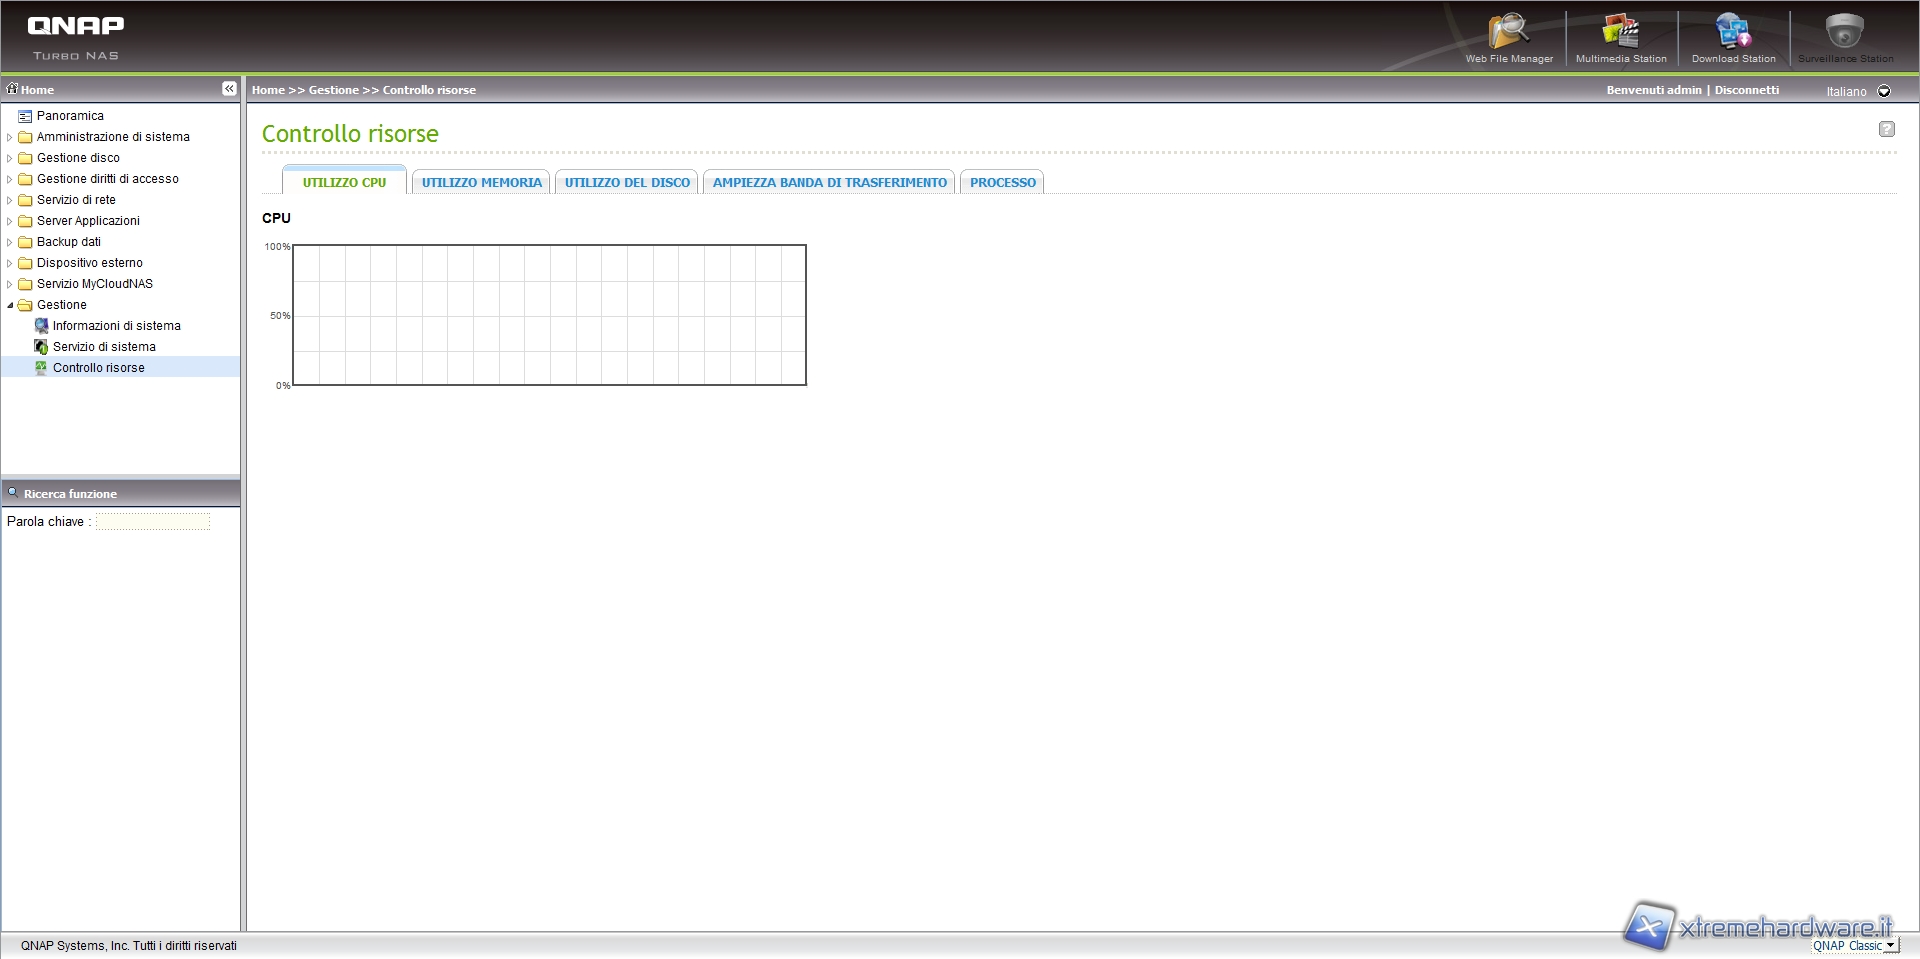Select Panoramica in the sidebar tree
Image resolution: width=1920 pixels, height=959 pixels.
70,116
